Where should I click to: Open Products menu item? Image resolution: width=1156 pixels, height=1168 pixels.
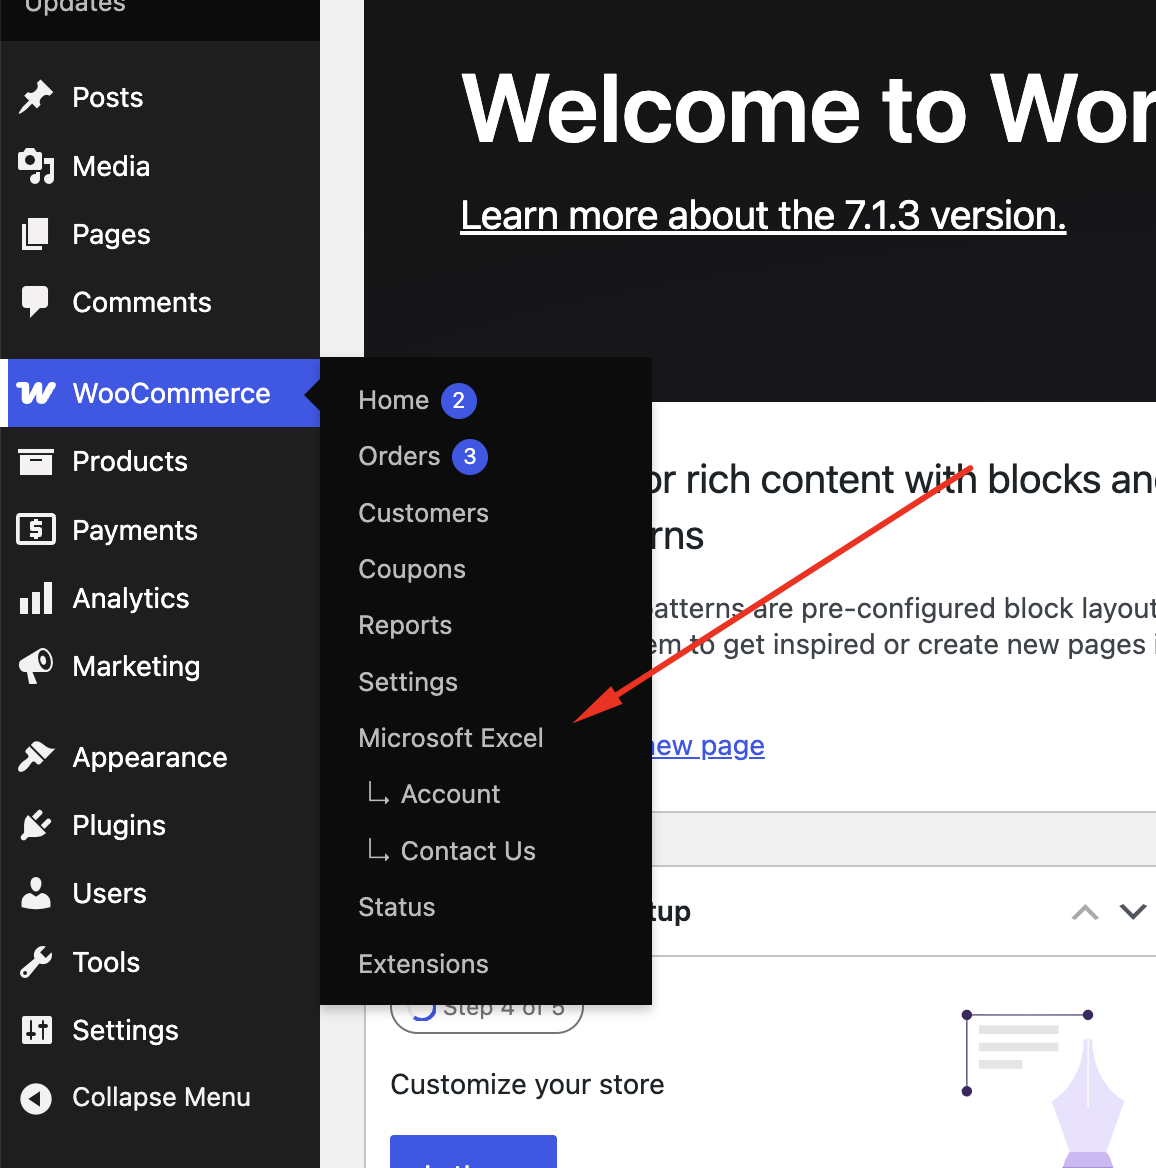[x=130, y=461]
